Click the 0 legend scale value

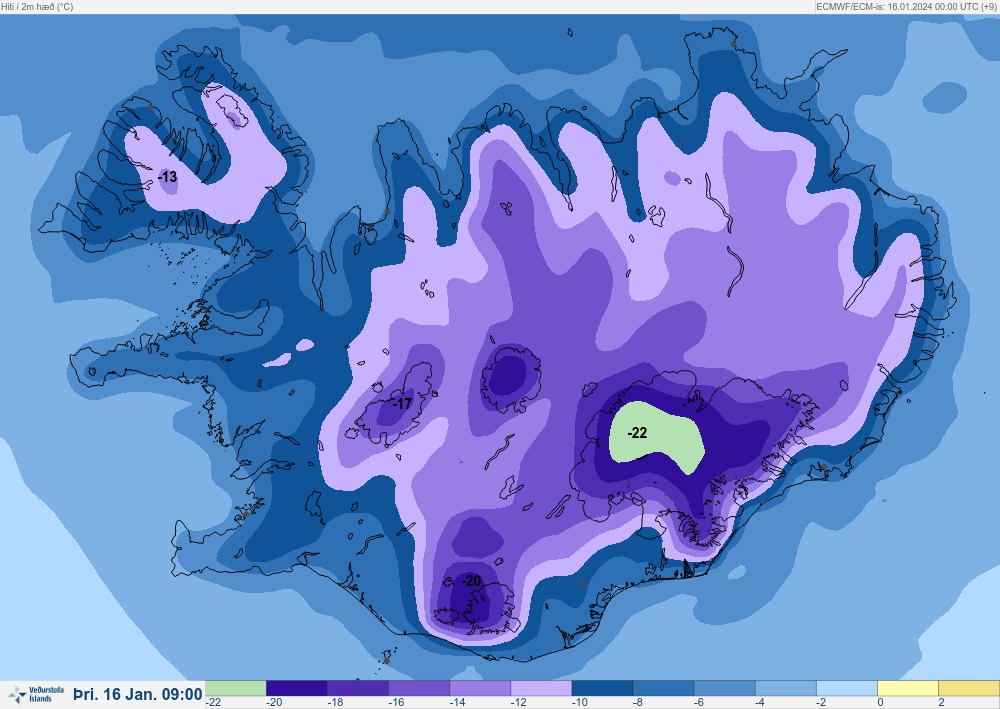tap(881, 702)
